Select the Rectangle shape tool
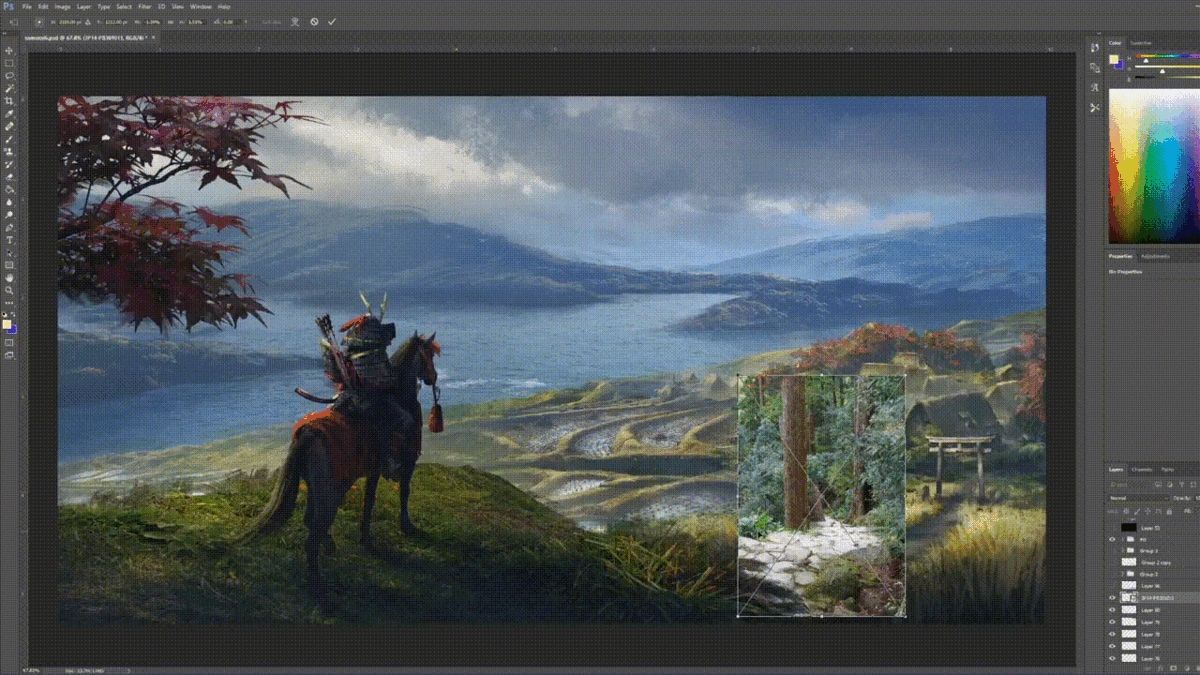Viewport: 1200px width, 675px height. pyautogui.click(x=10, y=263)
